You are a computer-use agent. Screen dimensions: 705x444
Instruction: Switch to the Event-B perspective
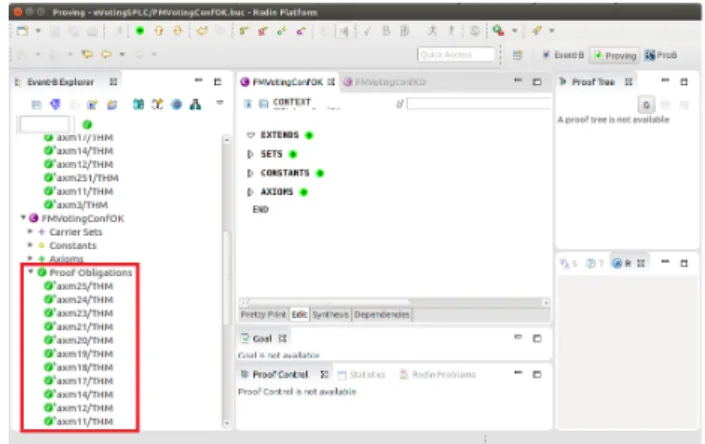tap(563, 55)
